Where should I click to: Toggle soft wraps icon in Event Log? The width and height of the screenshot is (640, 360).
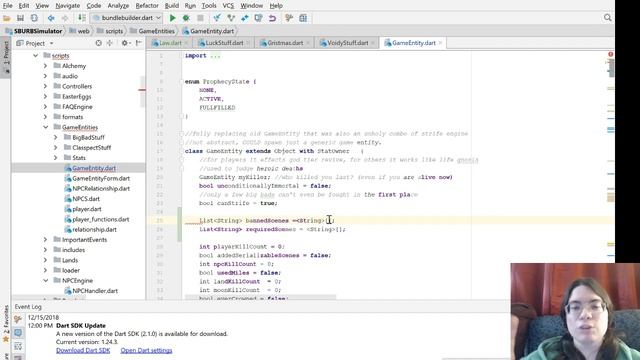(18, 346)
